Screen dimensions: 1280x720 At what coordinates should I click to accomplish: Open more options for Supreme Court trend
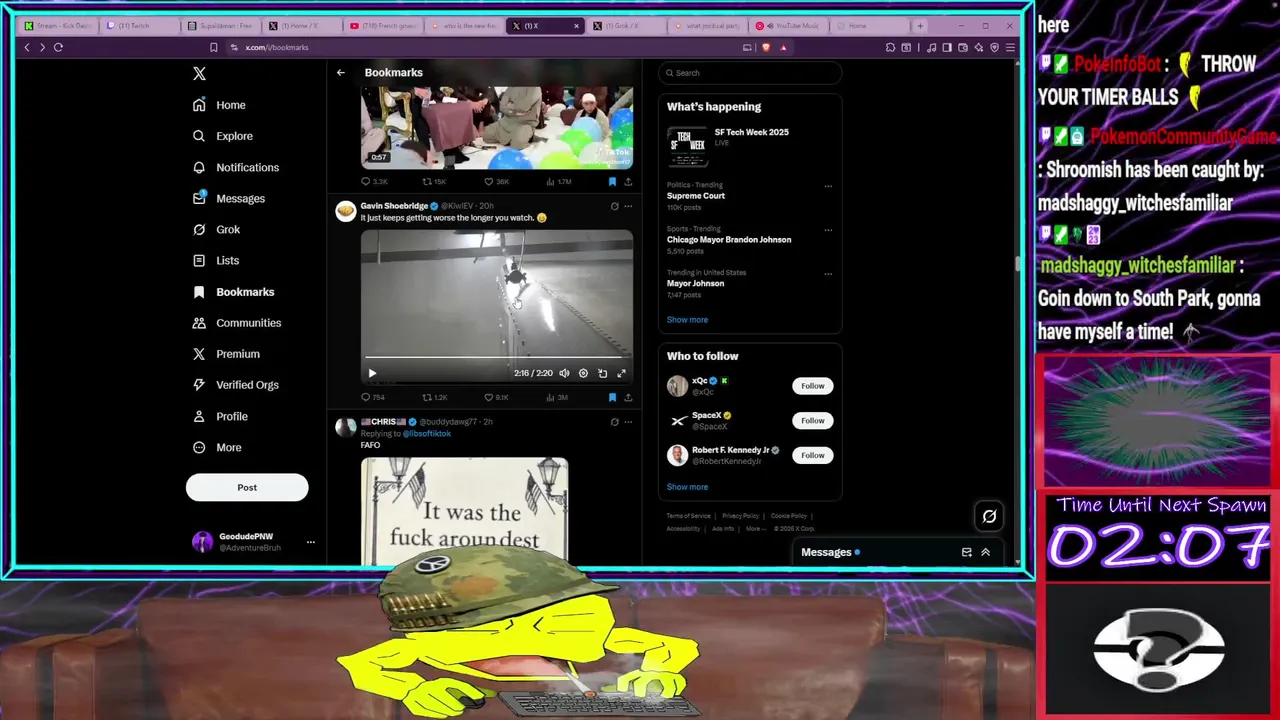(x=828, y=186)
